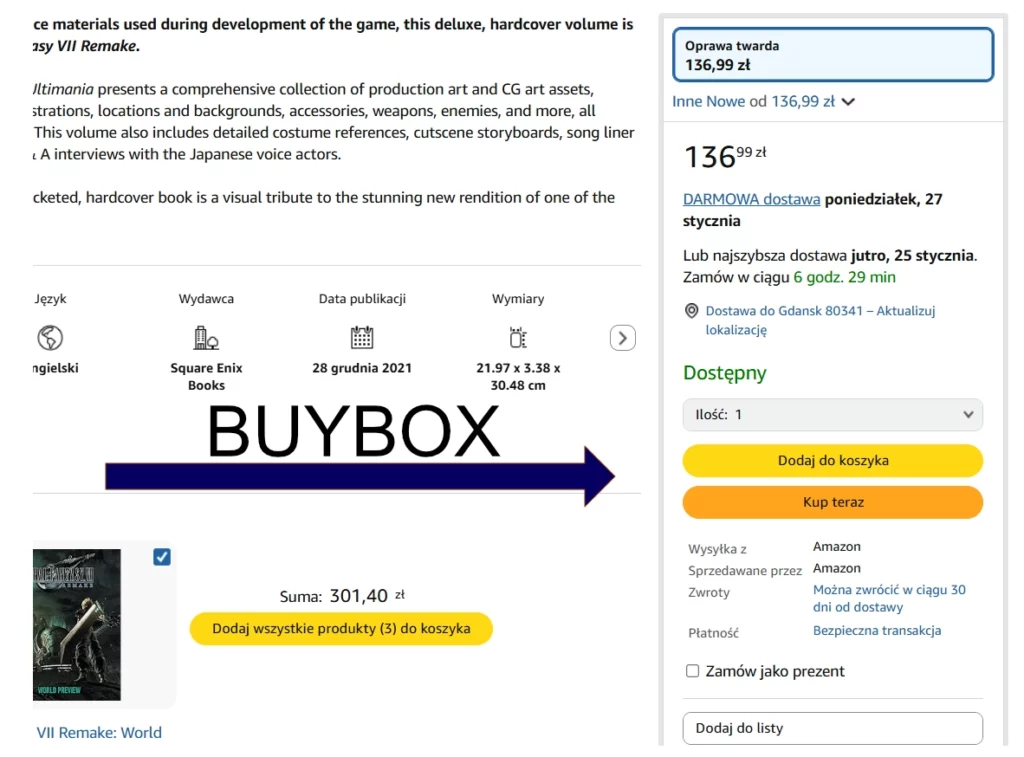Open the DARMOWA dostawa link
The image size is (1024, 757).
point(751,199)
